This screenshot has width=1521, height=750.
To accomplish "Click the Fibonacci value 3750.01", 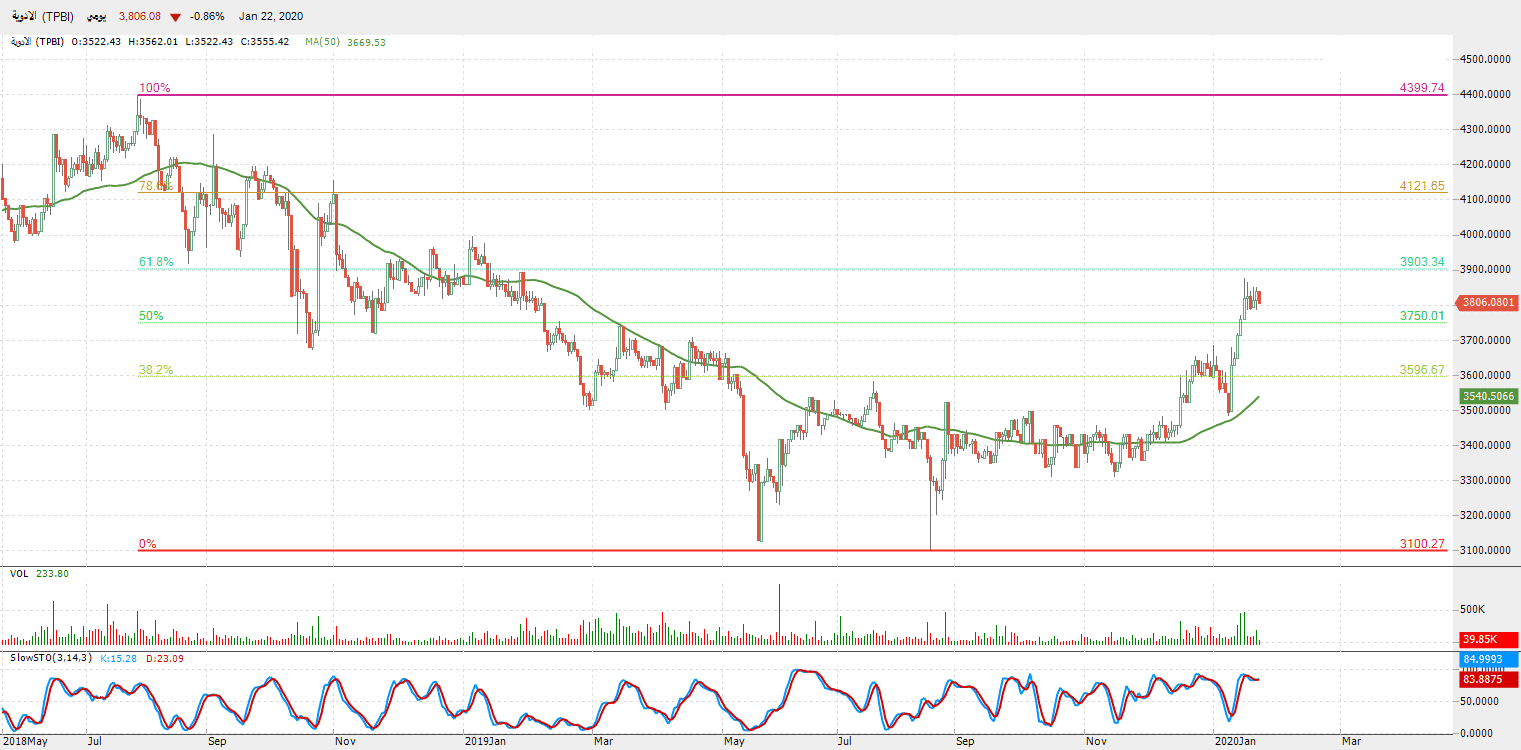I will [1422, 316].
